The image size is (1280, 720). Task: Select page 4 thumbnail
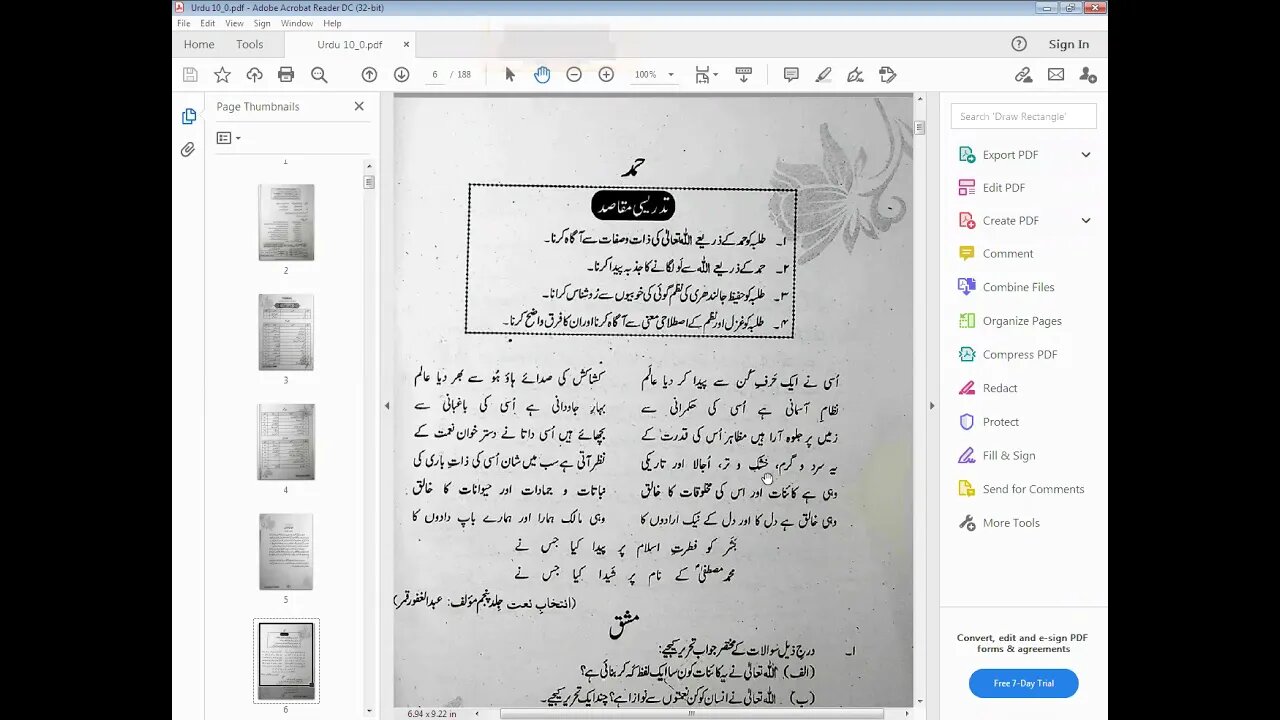[x=286, y=442]
